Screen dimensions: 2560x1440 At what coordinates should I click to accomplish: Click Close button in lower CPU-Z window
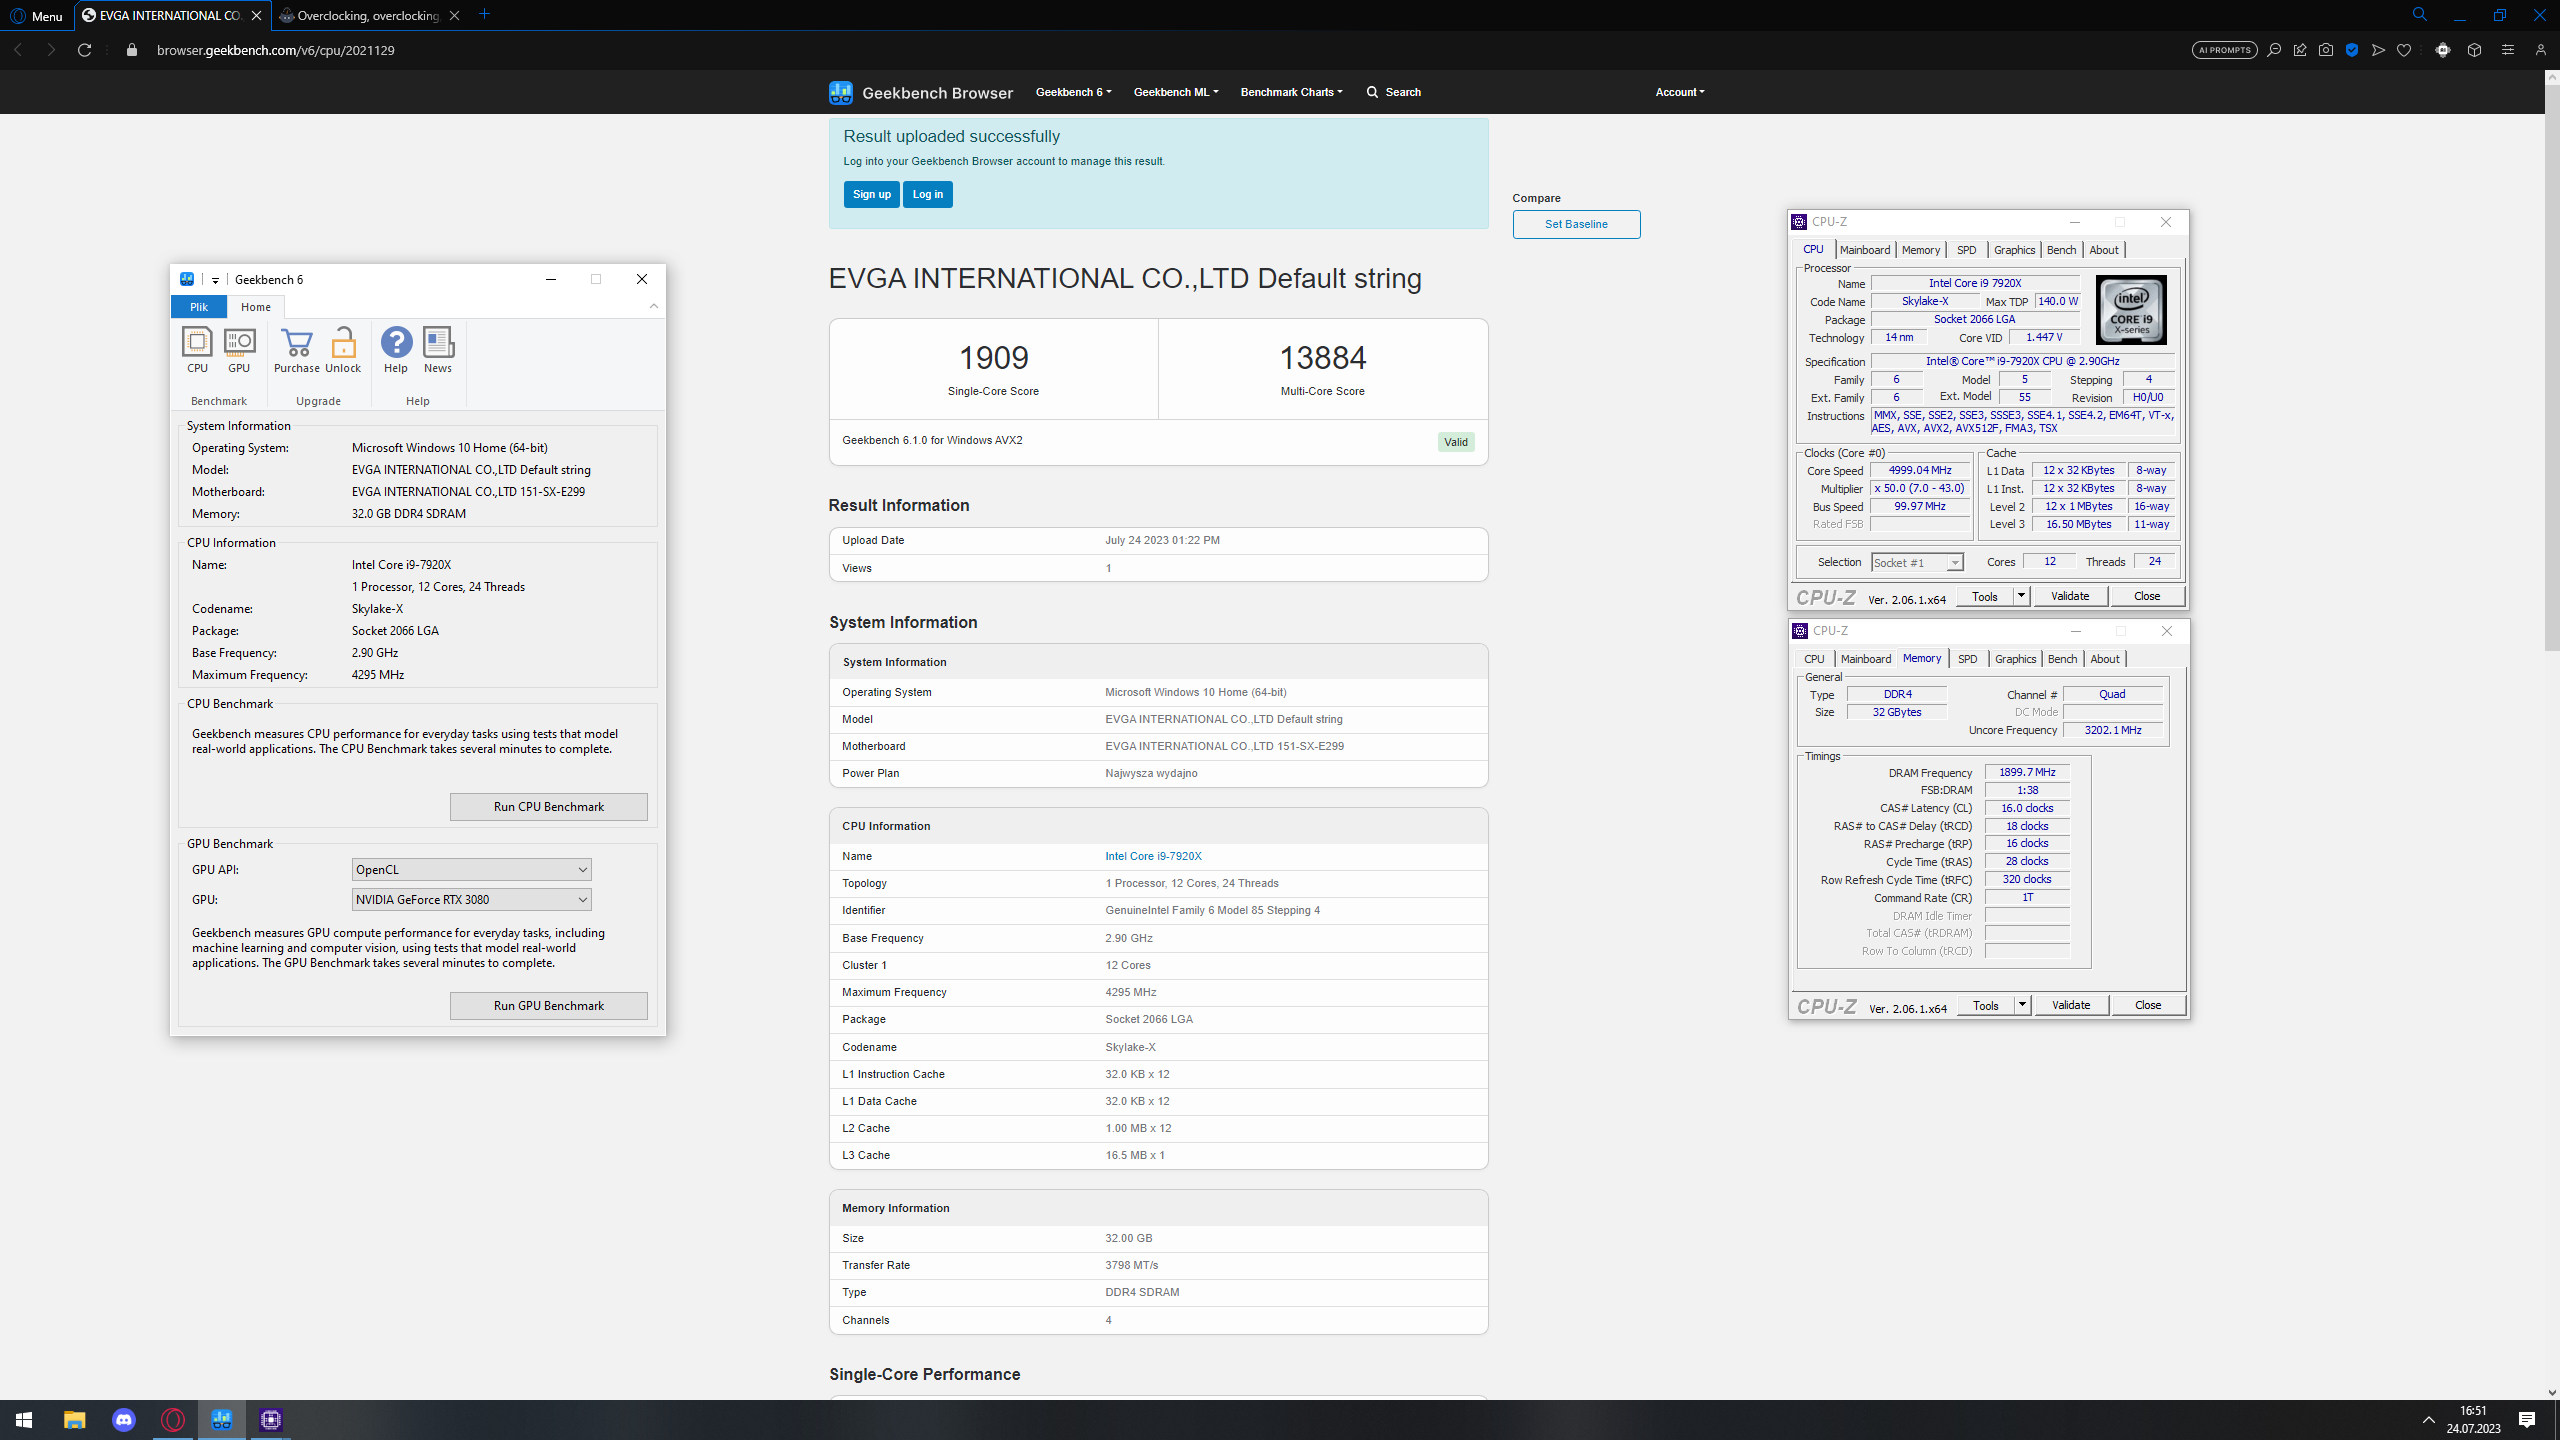click(x=2148, y=1005)
